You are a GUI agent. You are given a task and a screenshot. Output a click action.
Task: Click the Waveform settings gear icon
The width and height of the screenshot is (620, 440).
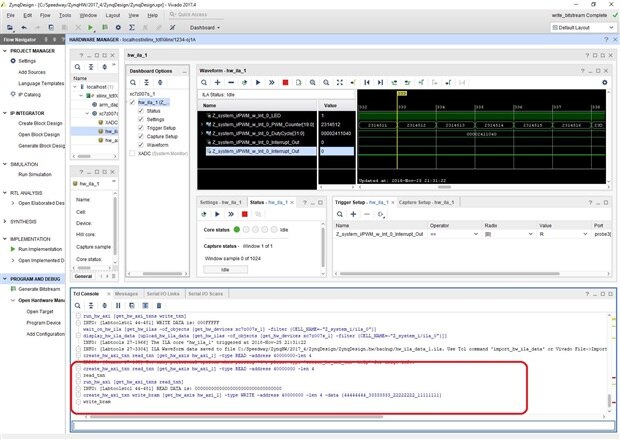[607, 83]
